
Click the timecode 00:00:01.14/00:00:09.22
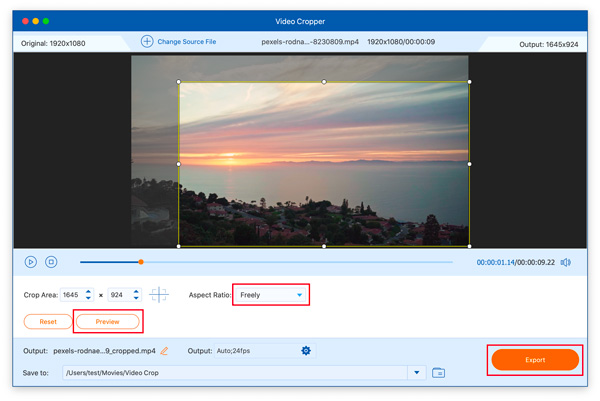tap(515, 262)
